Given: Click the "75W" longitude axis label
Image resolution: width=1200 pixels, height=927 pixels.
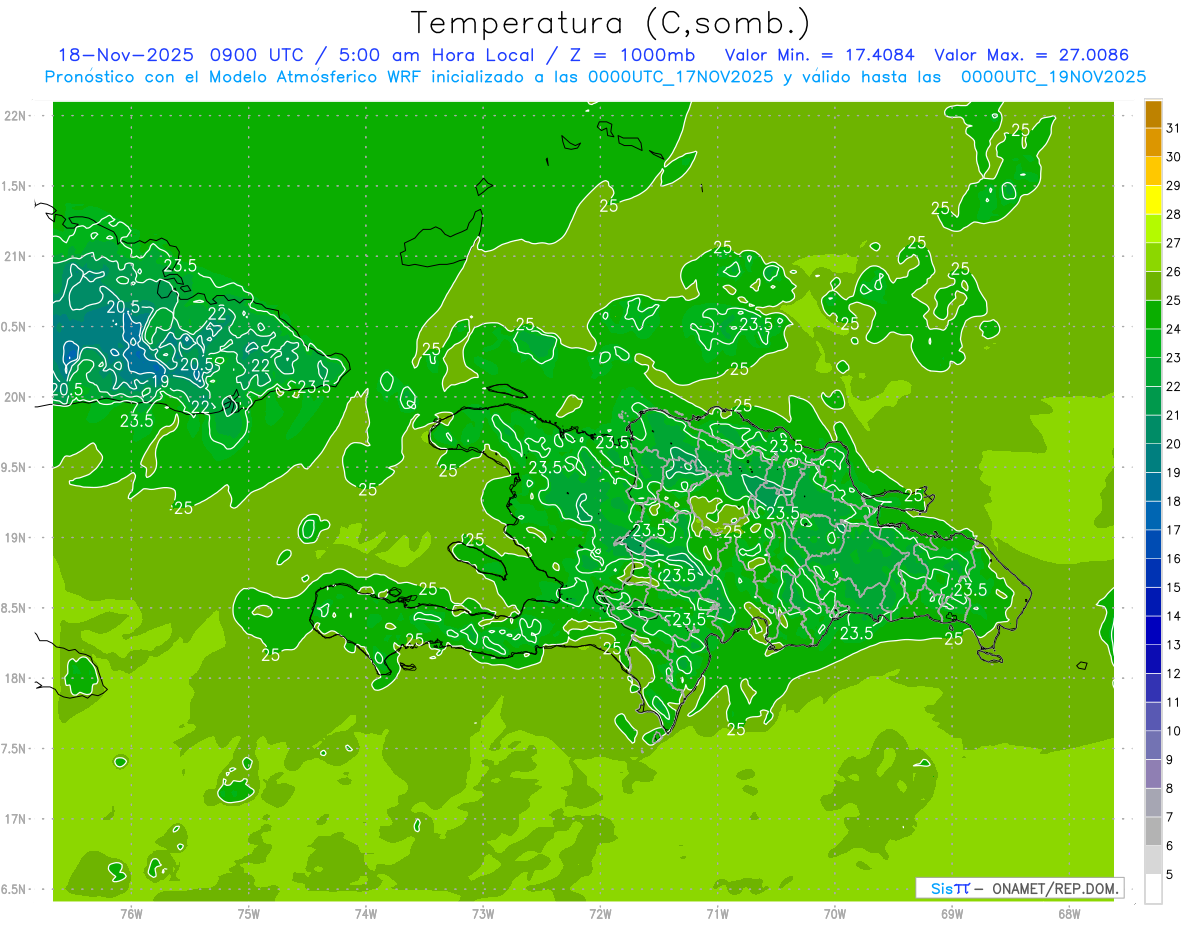Looking at the screenshot, I should (x=248, y=913).
